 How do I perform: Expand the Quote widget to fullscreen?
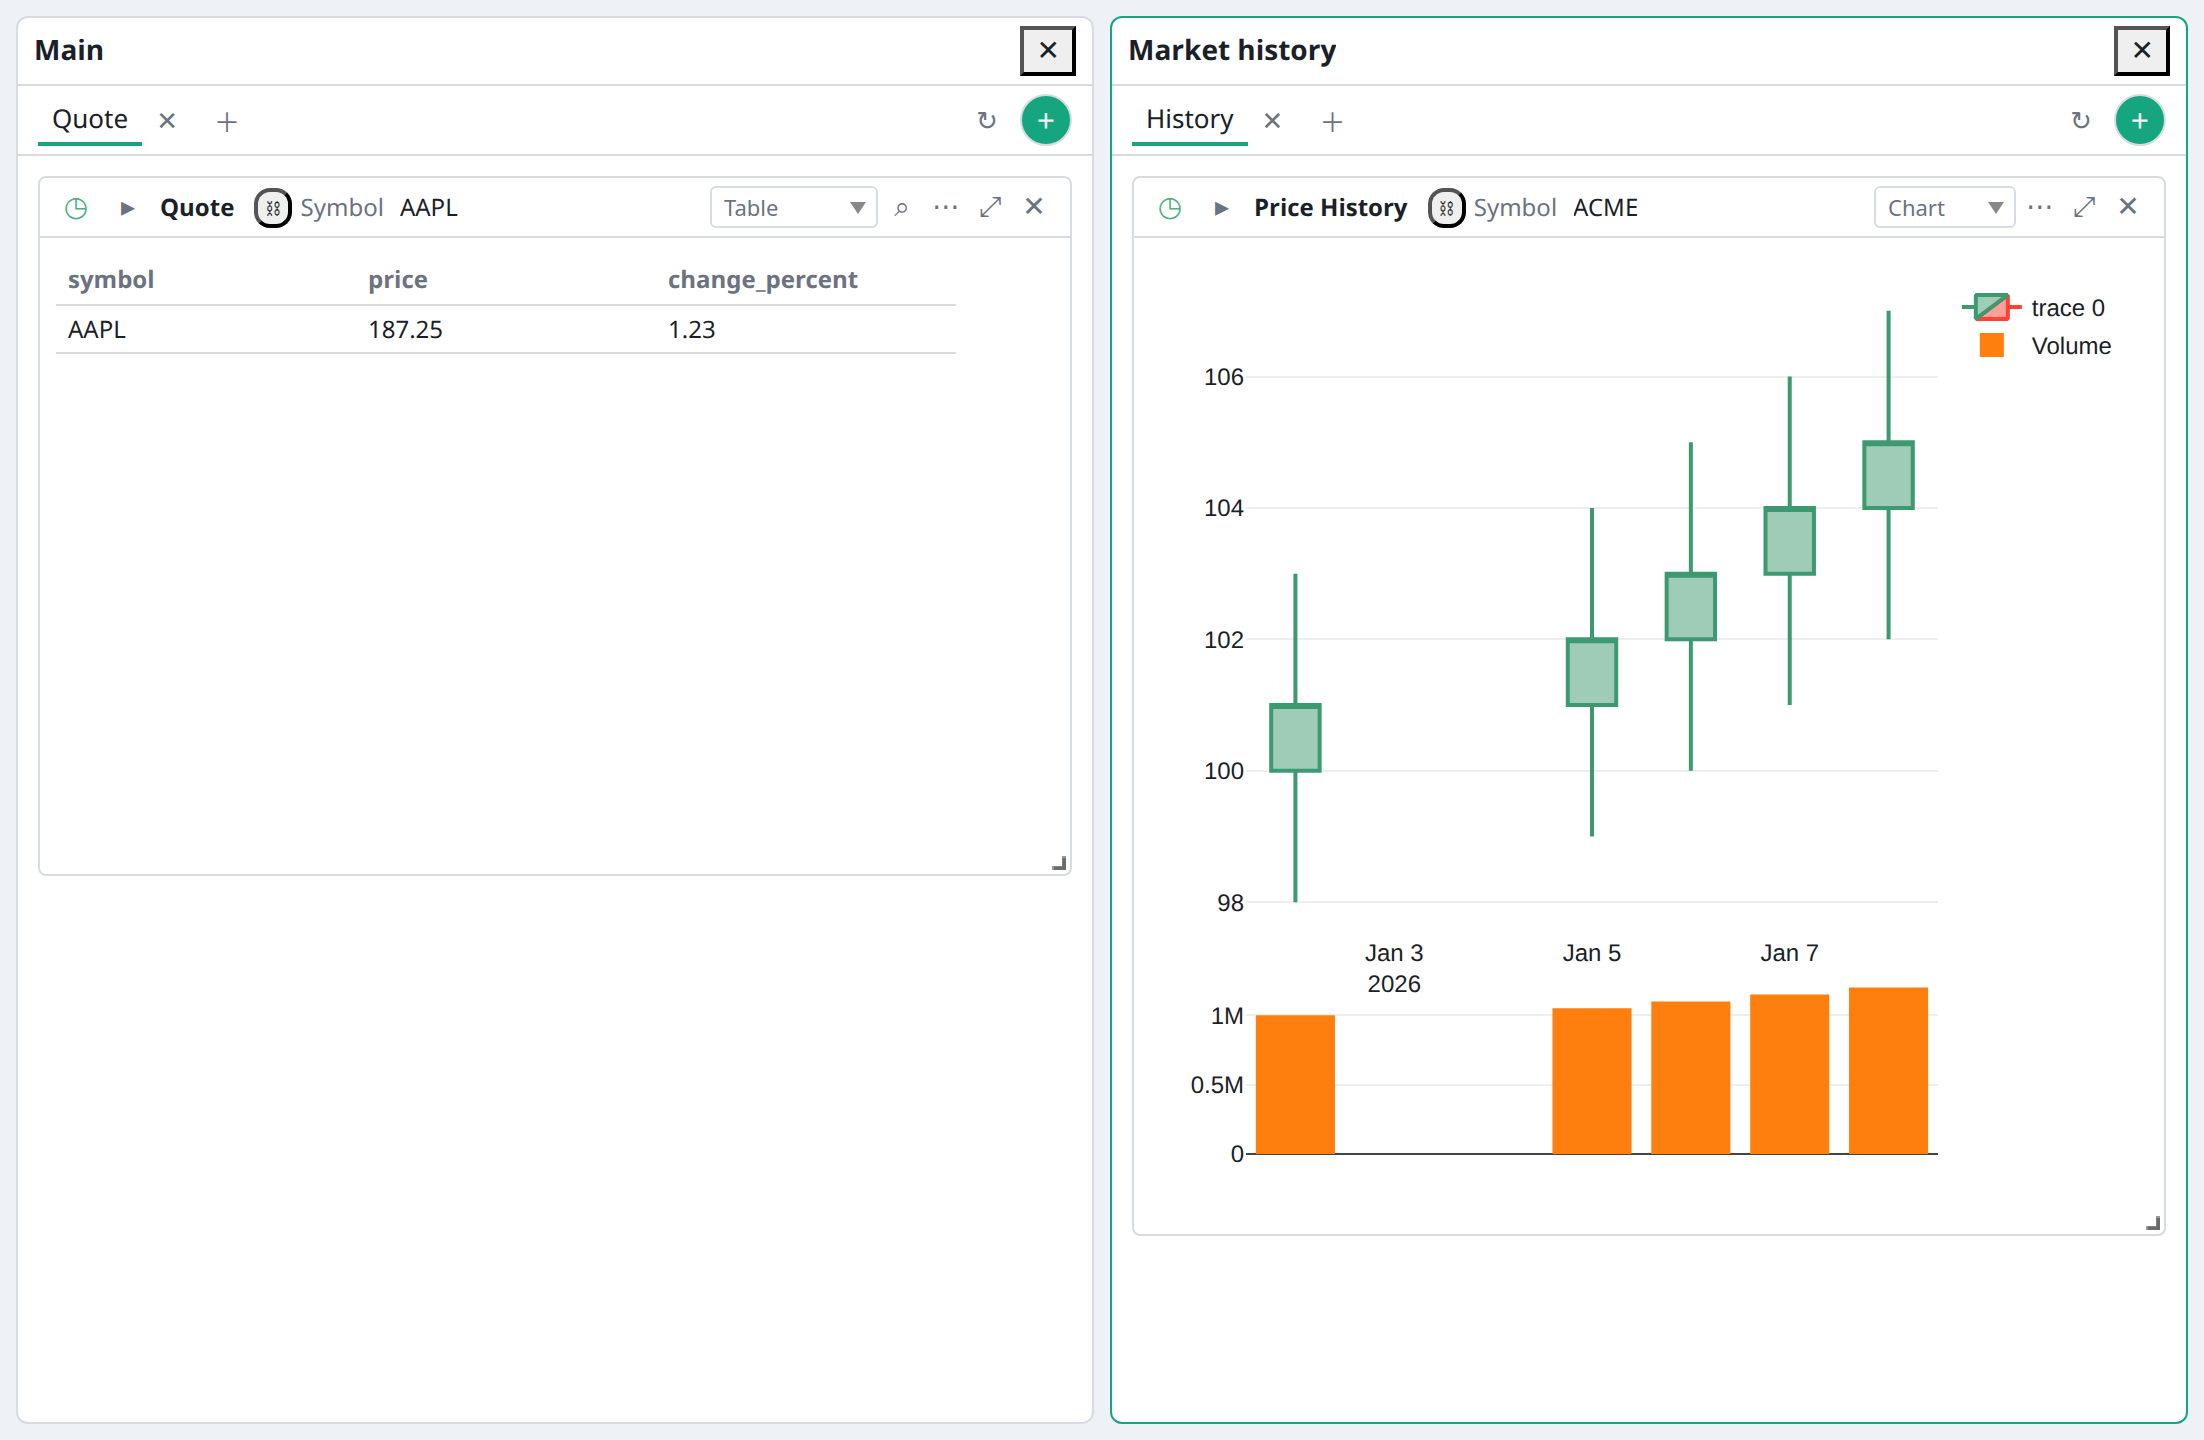990,207
